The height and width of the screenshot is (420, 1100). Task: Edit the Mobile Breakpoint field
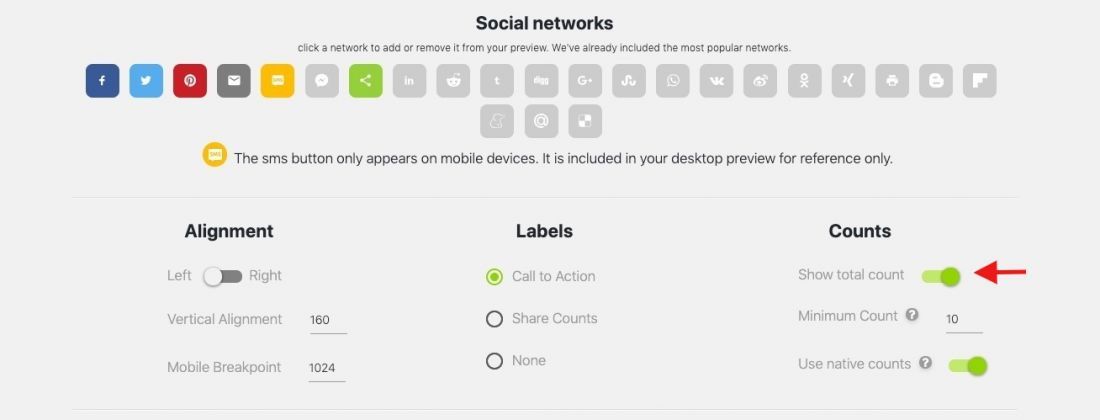click(327, 368)
